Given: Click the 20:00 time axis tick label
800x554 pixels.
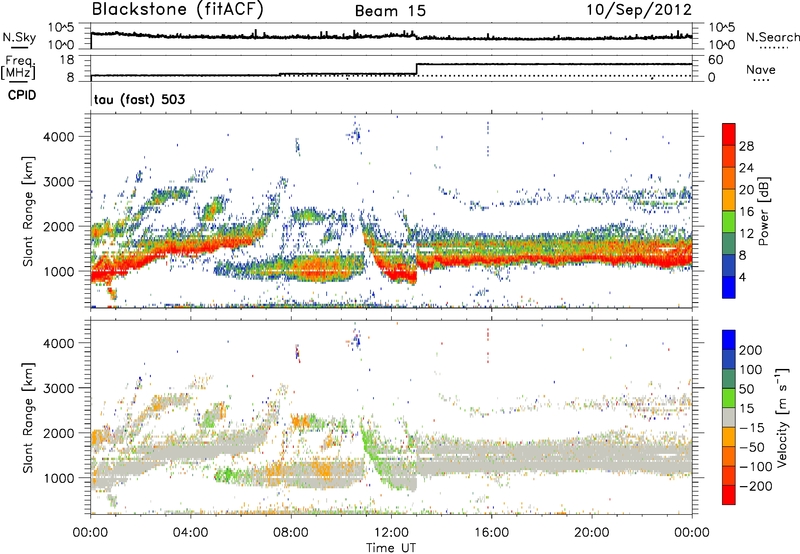Looking at the screenshot, I should point(591,533).
